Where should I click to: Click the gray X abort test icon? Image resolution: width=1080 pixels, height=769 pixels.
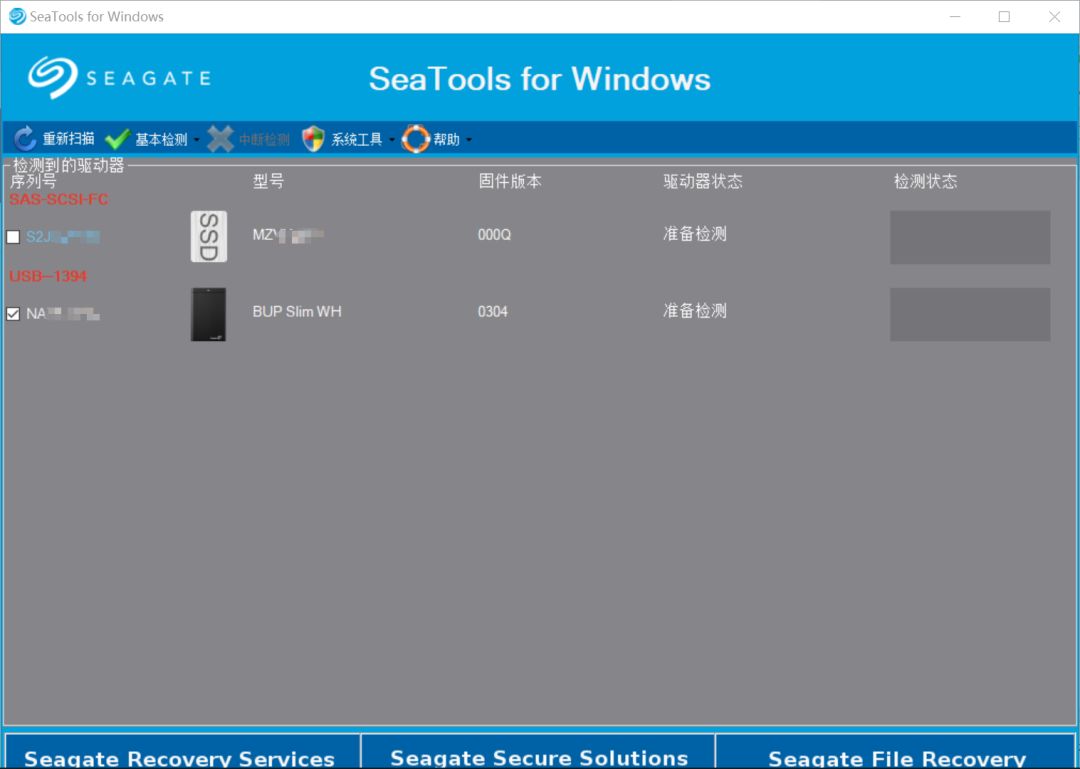click(220, 139)
